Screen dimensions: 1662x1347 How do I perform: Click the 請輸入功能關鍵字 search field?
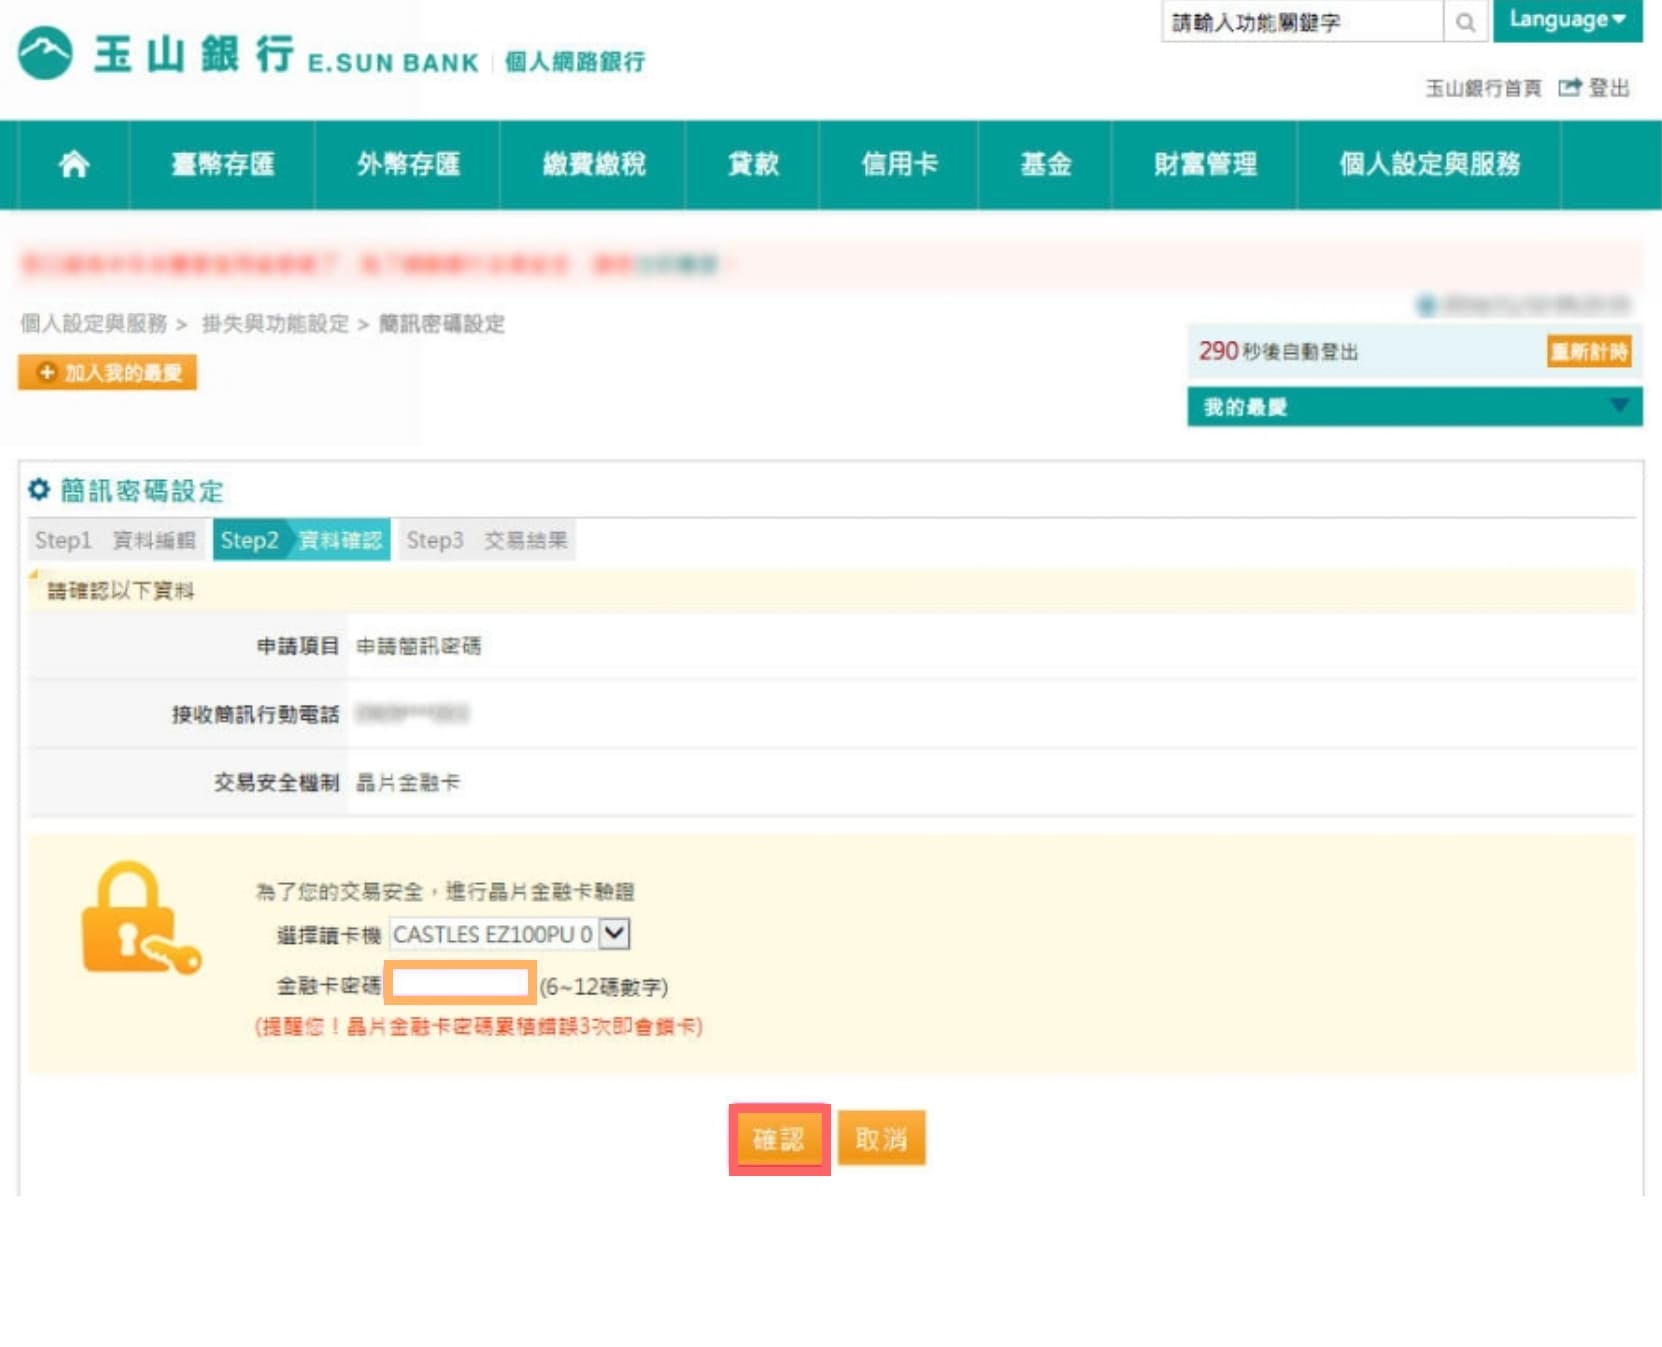[1302, 21]
